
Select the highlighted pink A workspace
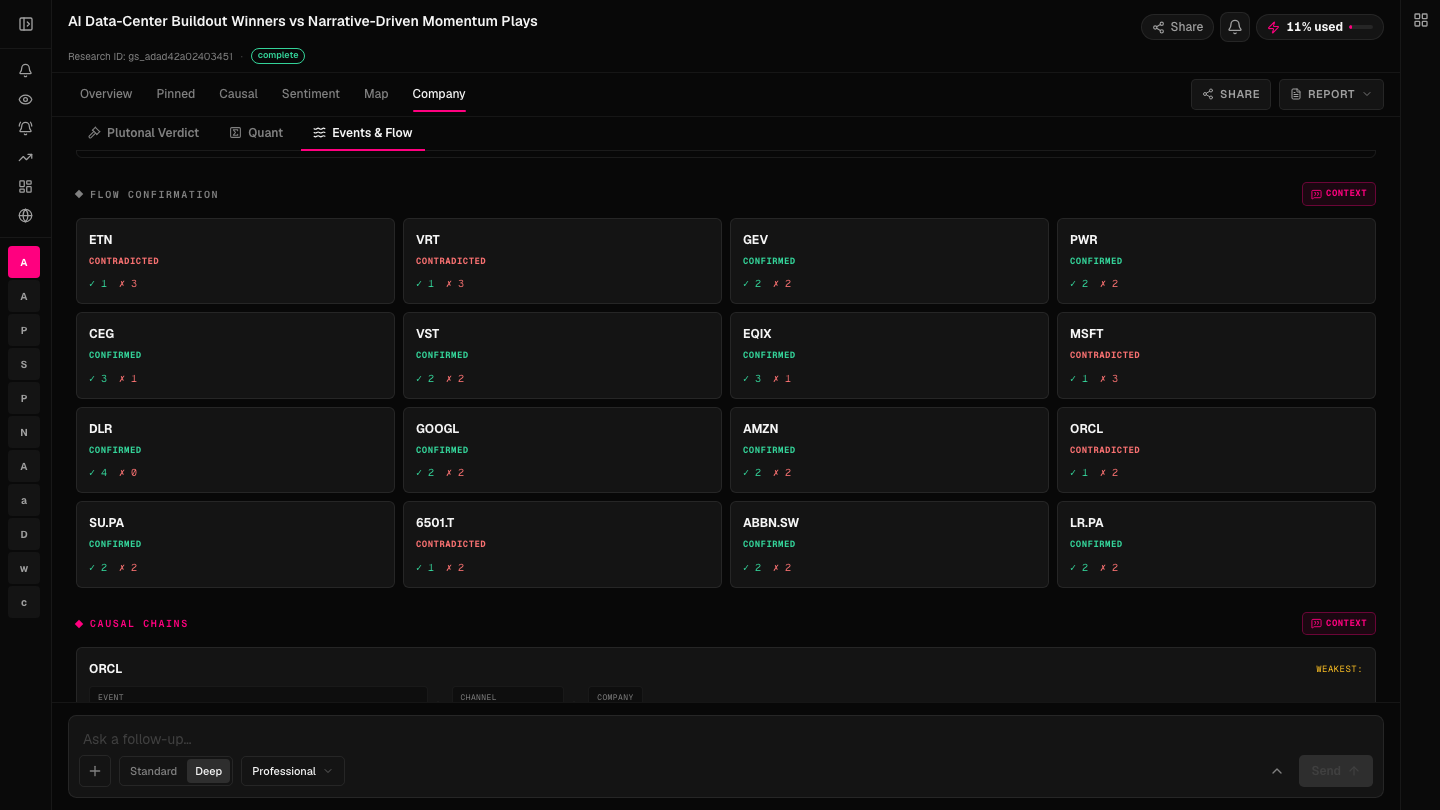[x=24, y=262]
